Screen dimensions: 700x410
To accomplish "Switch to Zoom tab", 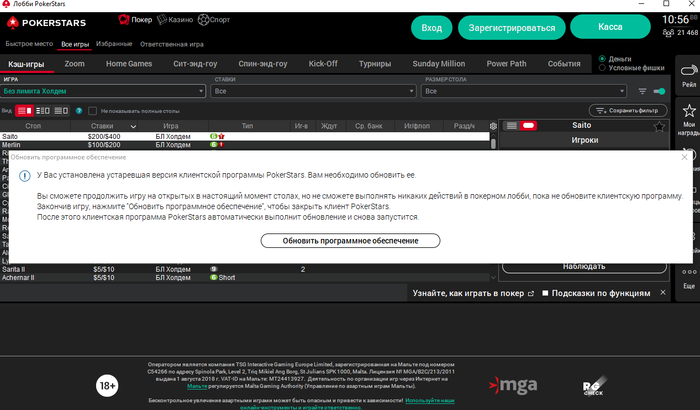I will (75, 64).
